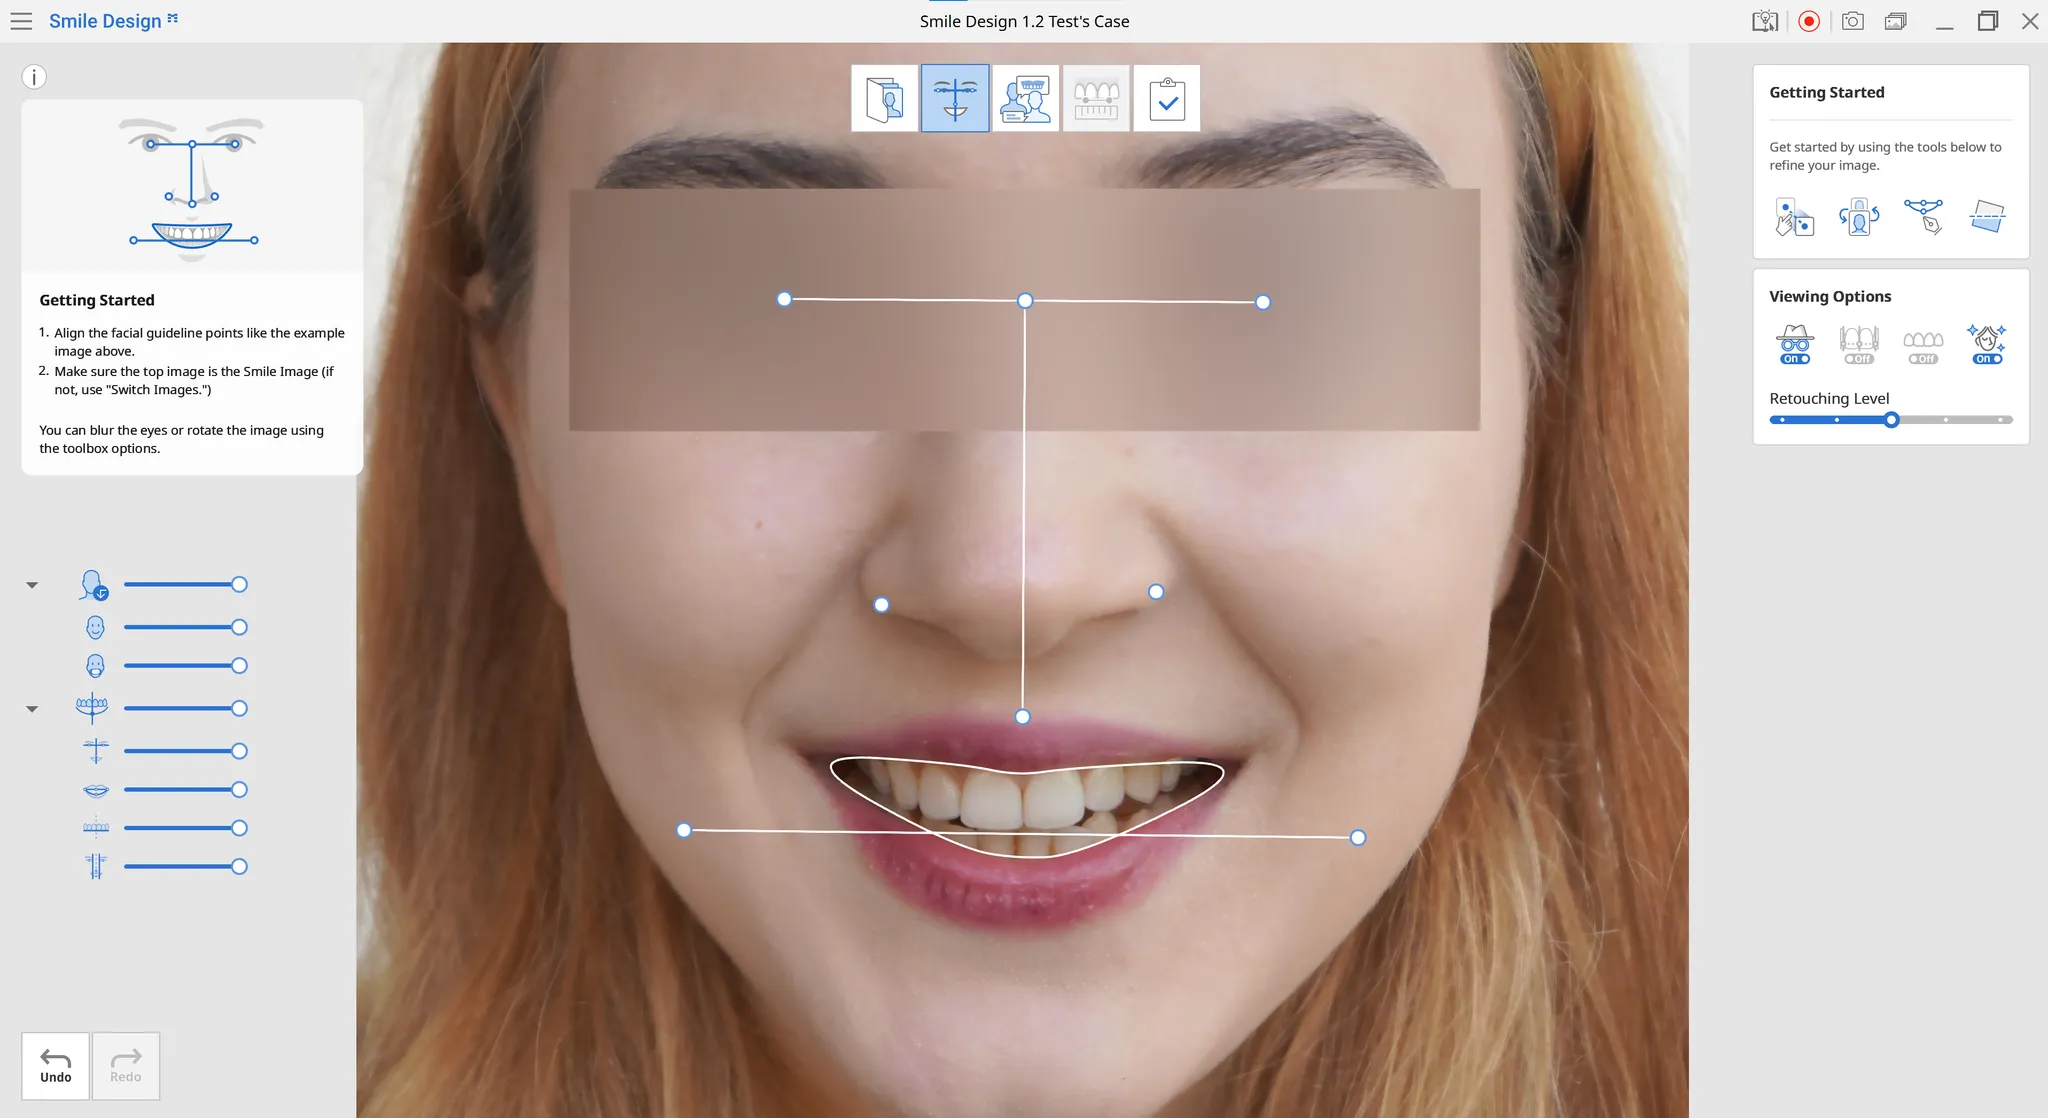2048x1118 pixels.
Task: Click the teeth arch guideline group icon
Action: pyautogui.click(x=92, y=708)
